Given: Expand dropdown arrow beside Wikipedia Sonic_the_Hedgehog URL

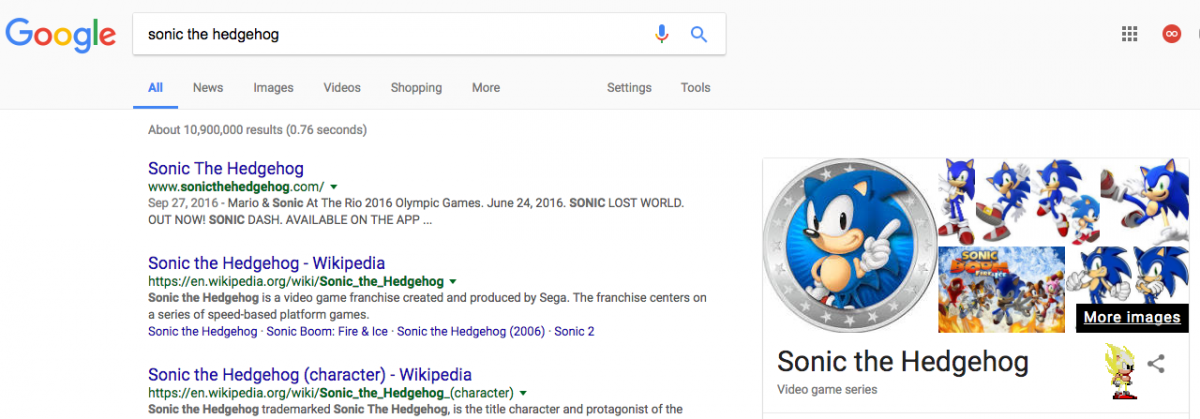Looking at the screenshot, I should pyautogui.click(x=453, y=282).
